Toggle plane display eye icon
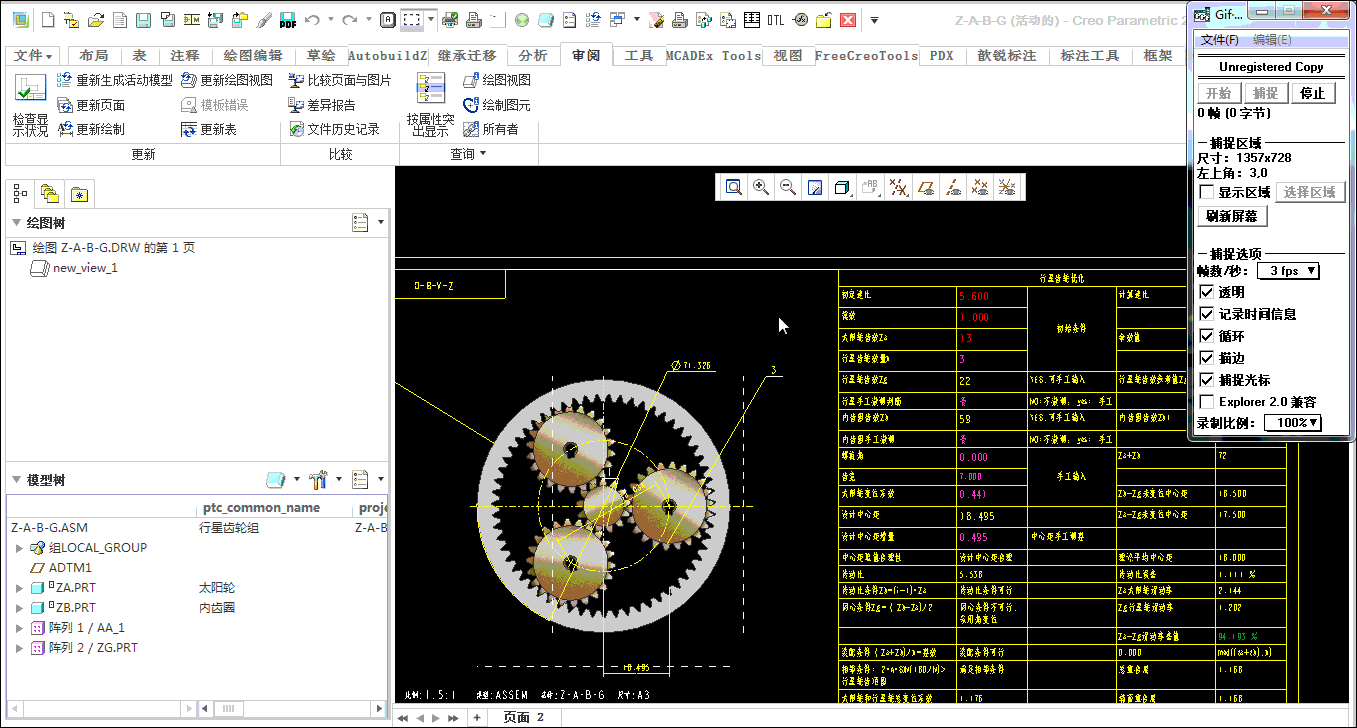The height and width of the screenshot is (728, 1357). pos(926,187)
